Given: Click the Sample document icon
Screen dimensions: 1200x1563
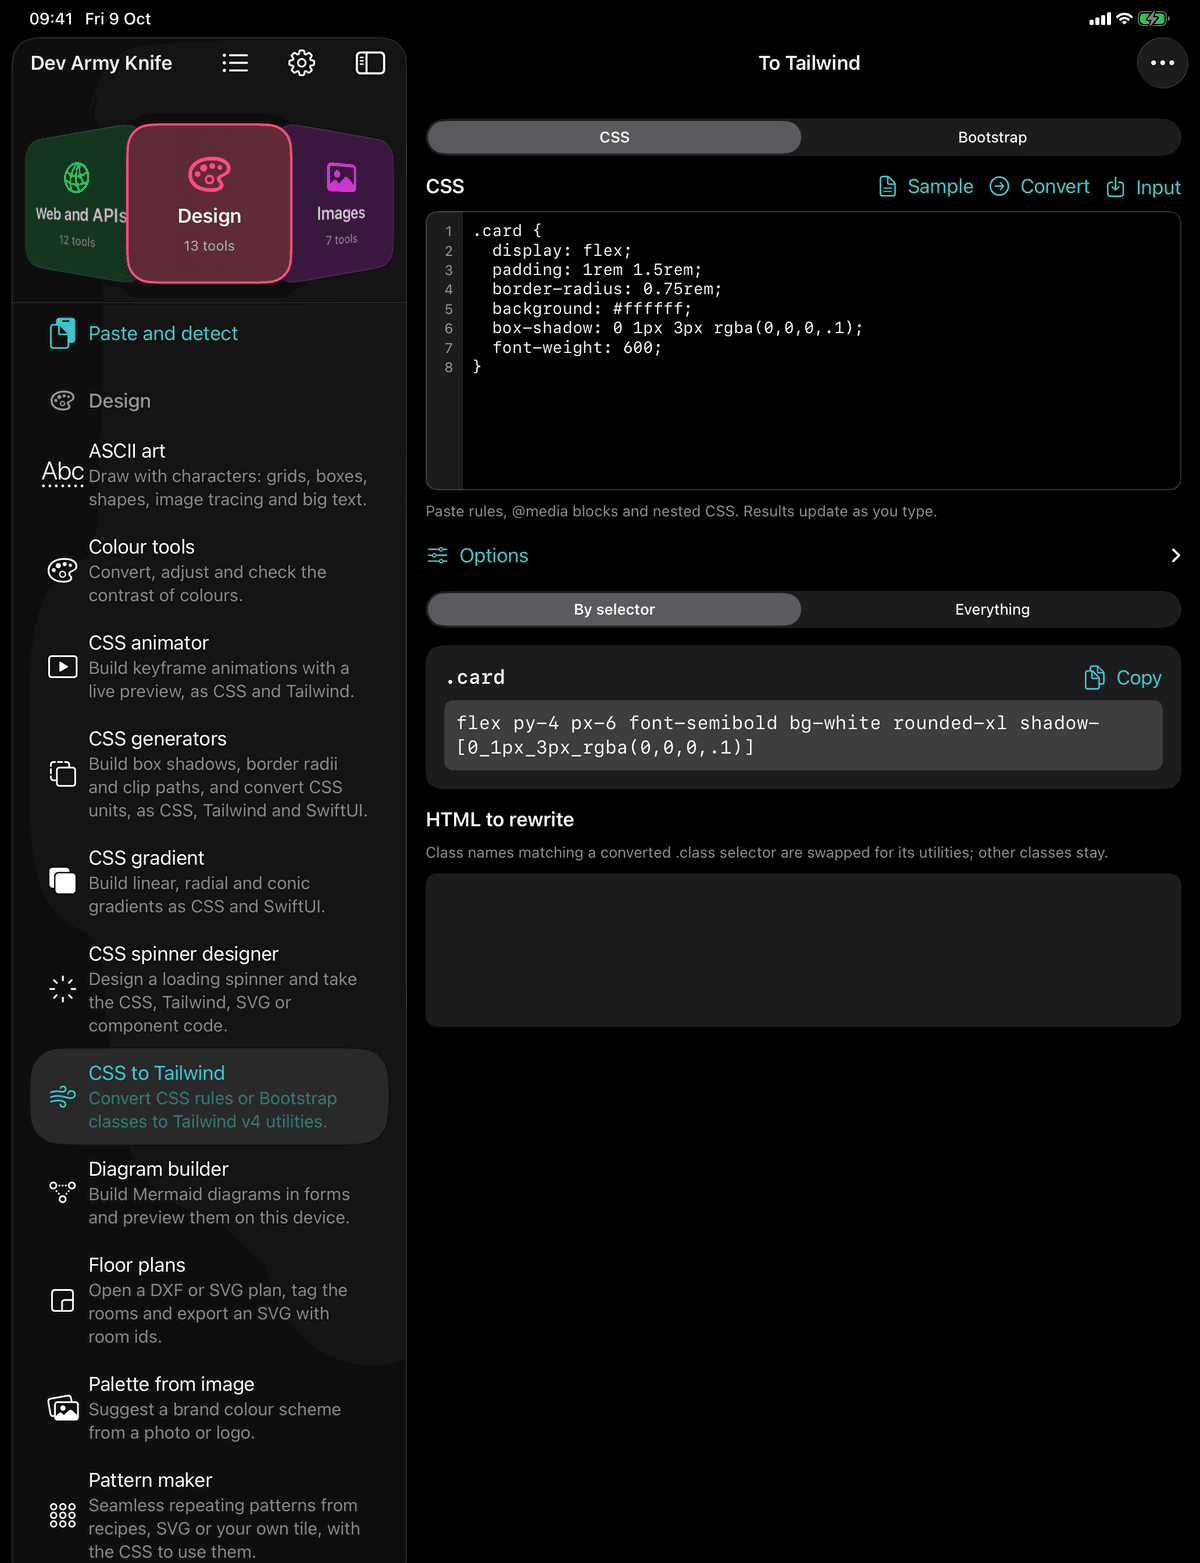Looking at the screenshot, I should click(x=887, y=187).
